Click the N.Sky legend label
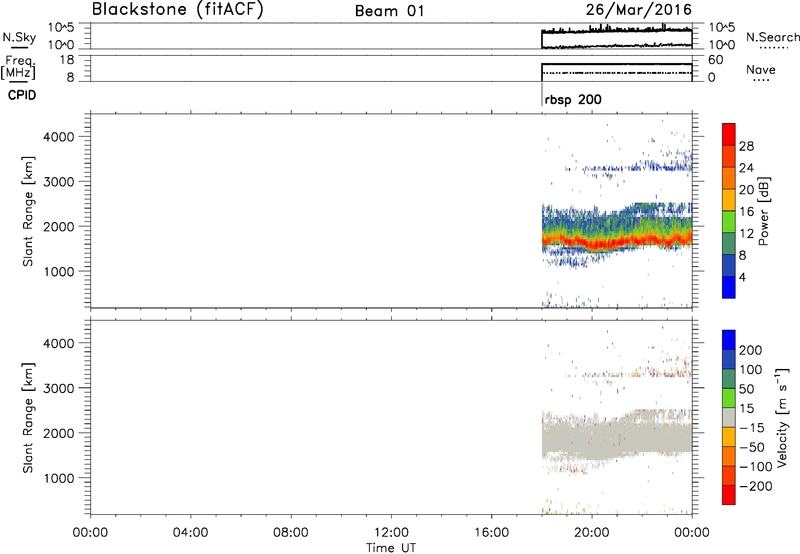Screen dimensions: 800x554 click(19, 37)
